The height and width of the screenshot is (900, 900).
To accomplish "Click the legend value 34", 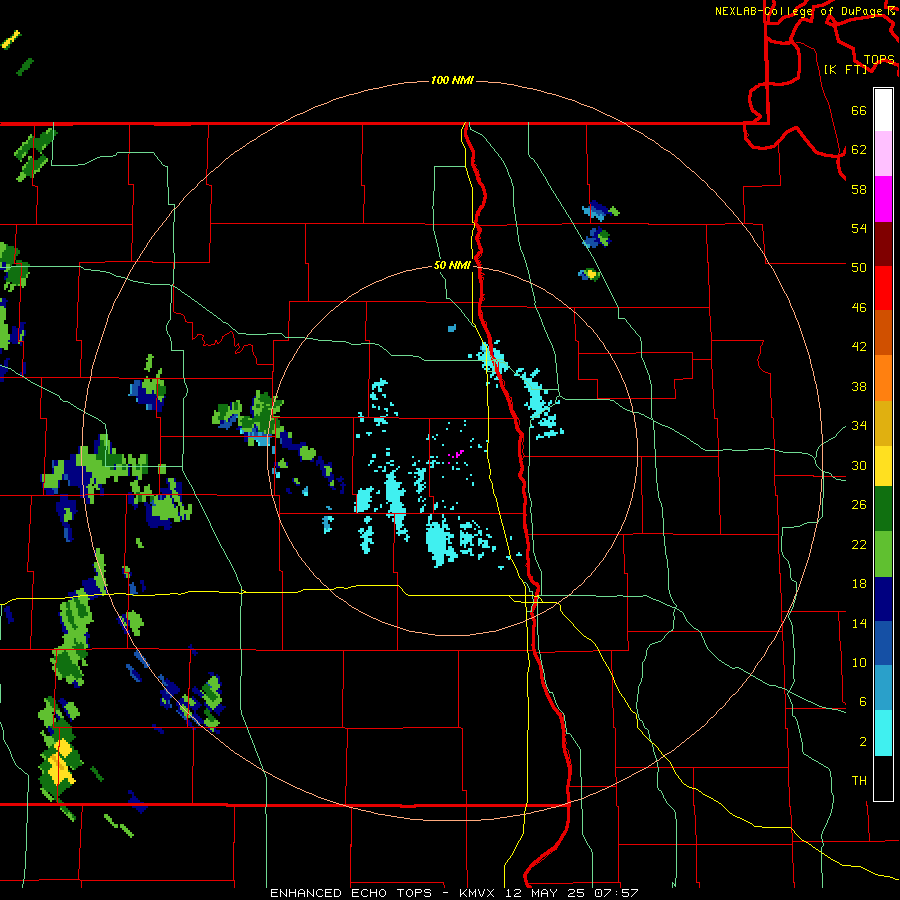I will 859,425.
